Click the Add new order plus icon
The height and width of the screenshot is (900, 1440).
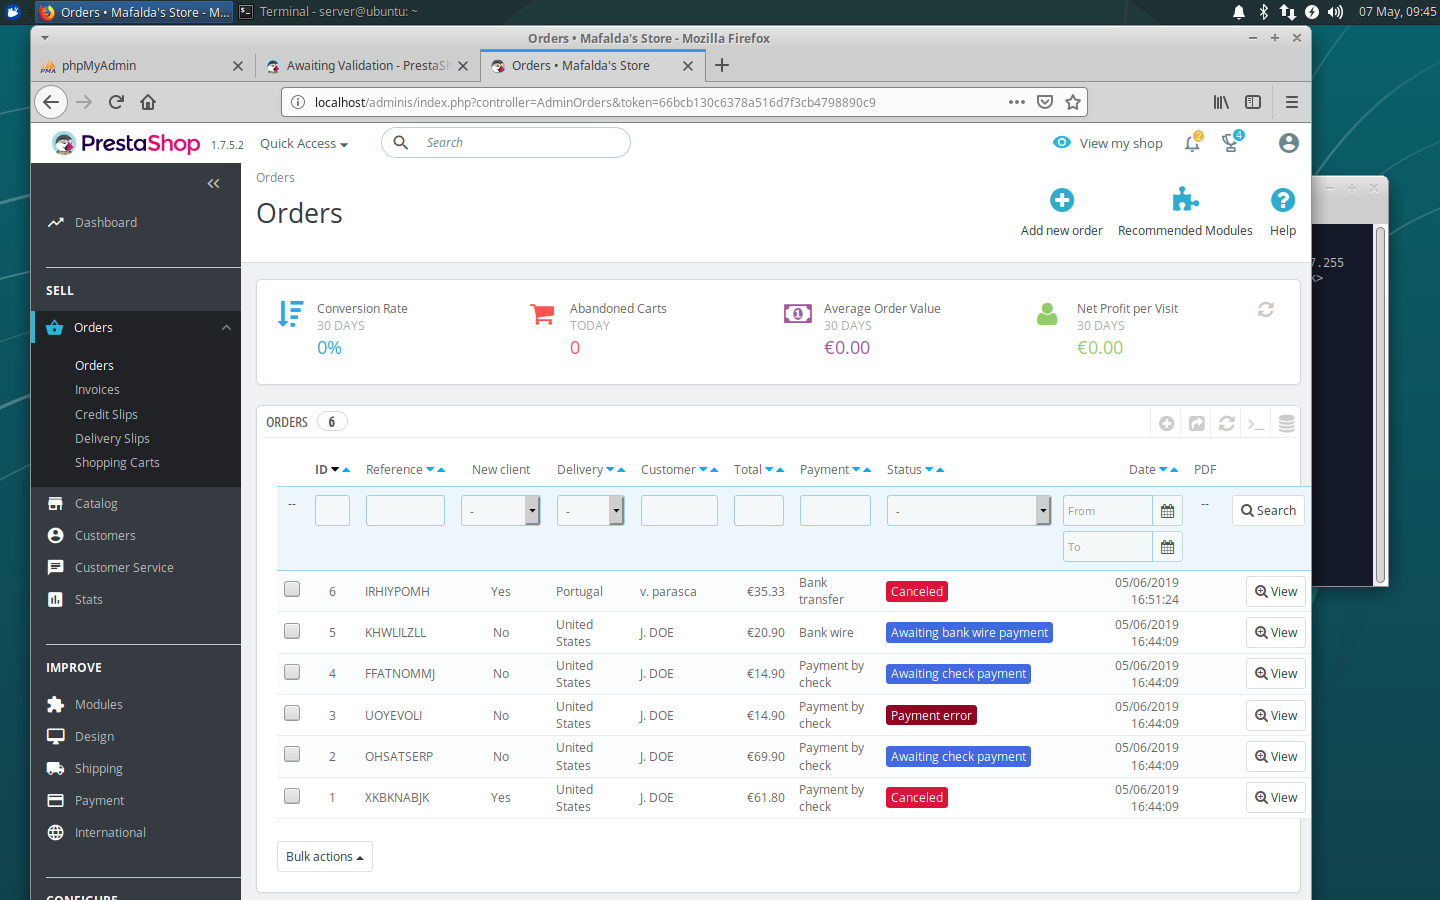1062,200
